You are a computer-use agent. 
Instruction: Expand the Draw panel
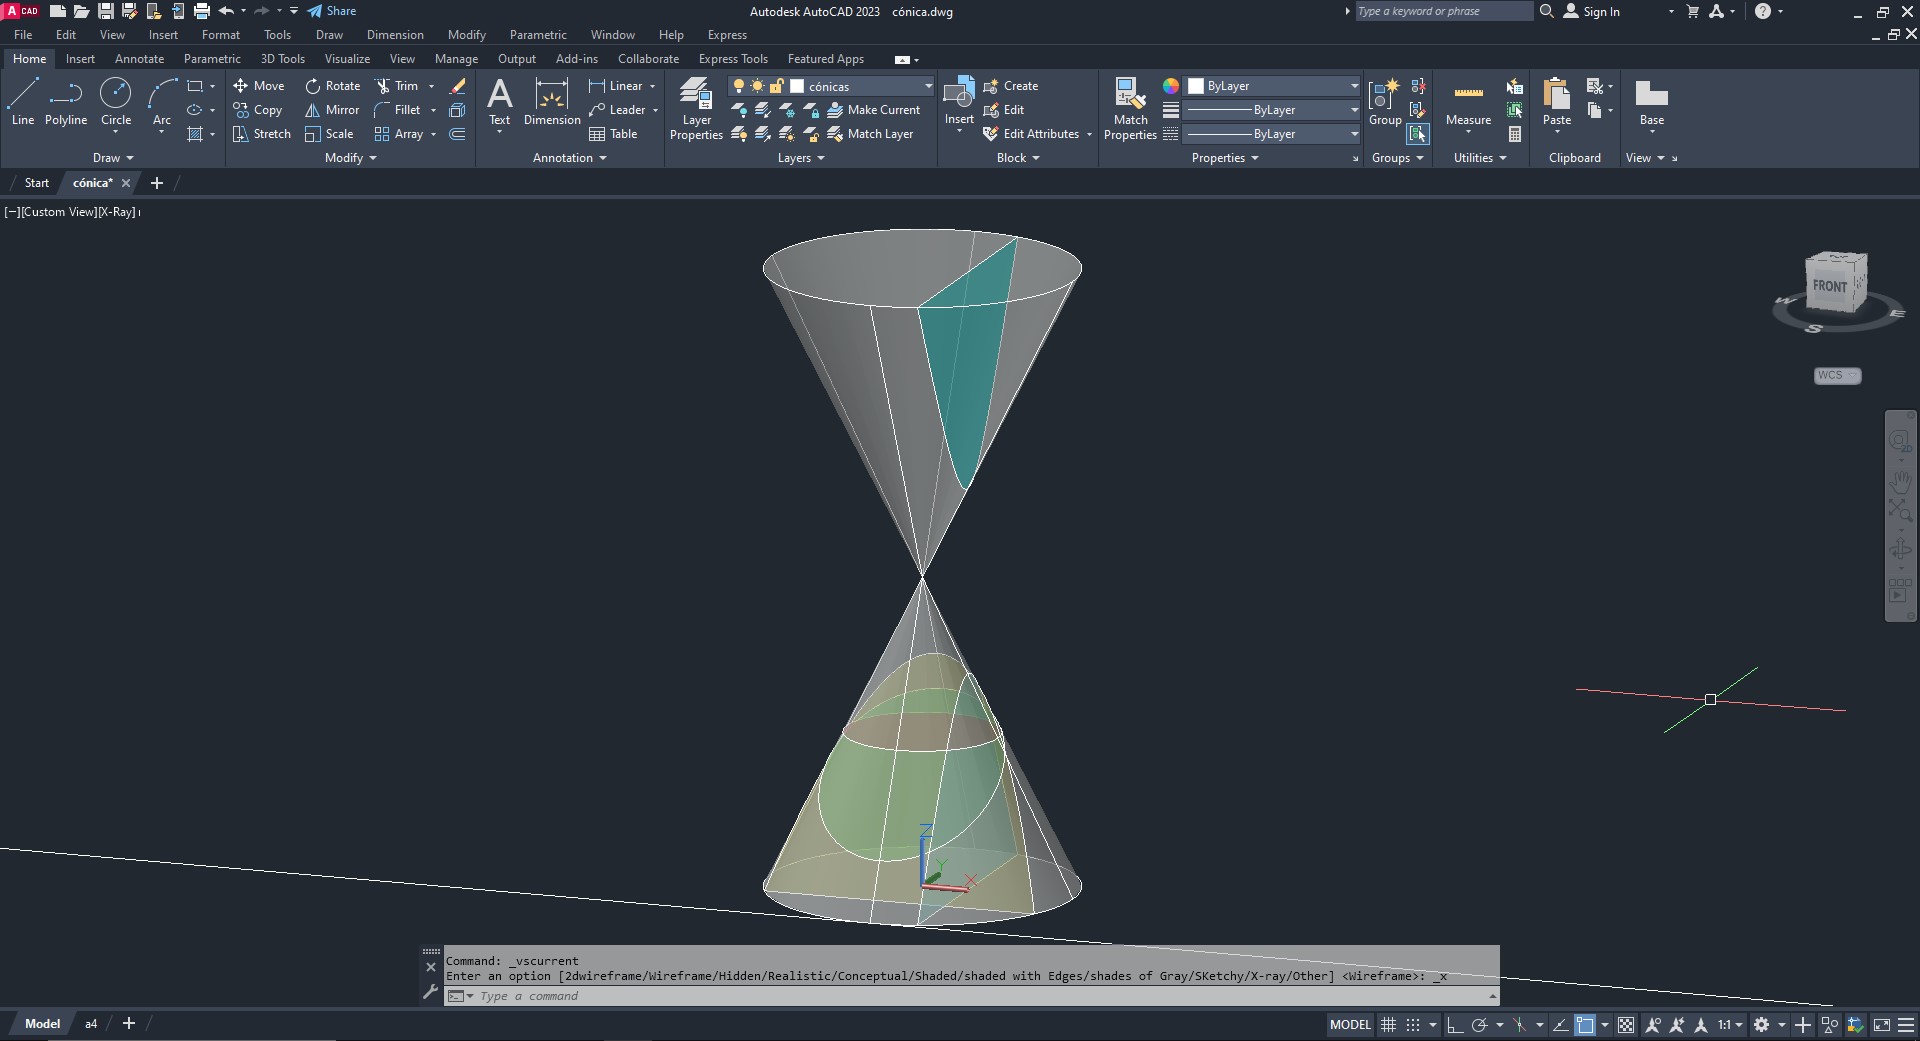[x=112, y=158]
